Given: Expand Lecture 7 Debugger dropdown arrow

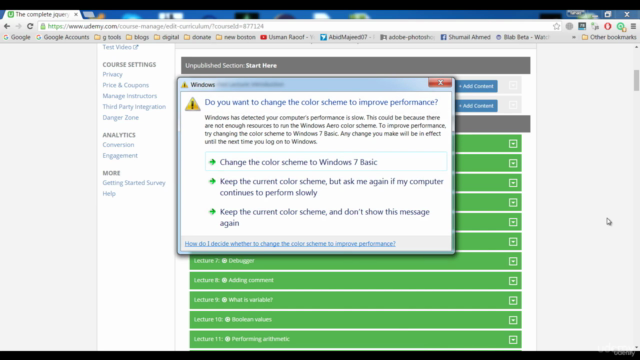Looking at the screenshot, I should (513, 261).
